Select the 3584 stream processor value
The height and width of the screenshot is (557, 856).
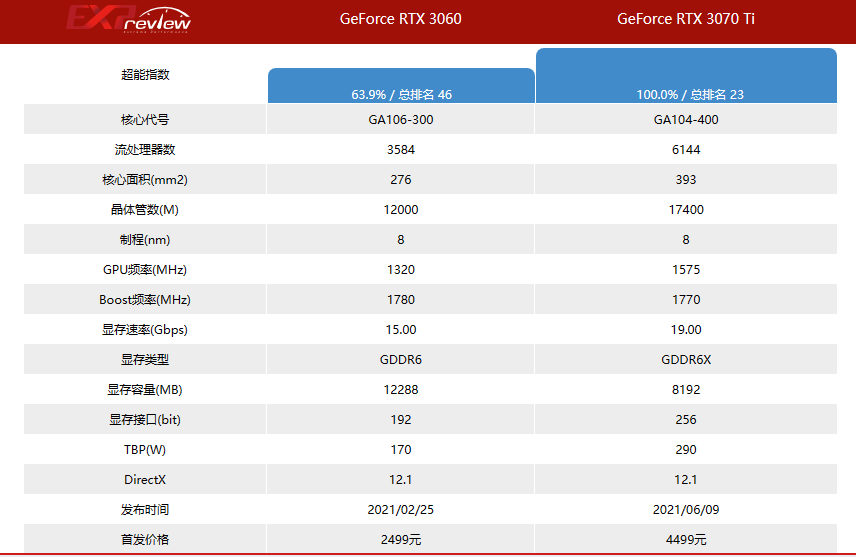click(x=401, y=150)
